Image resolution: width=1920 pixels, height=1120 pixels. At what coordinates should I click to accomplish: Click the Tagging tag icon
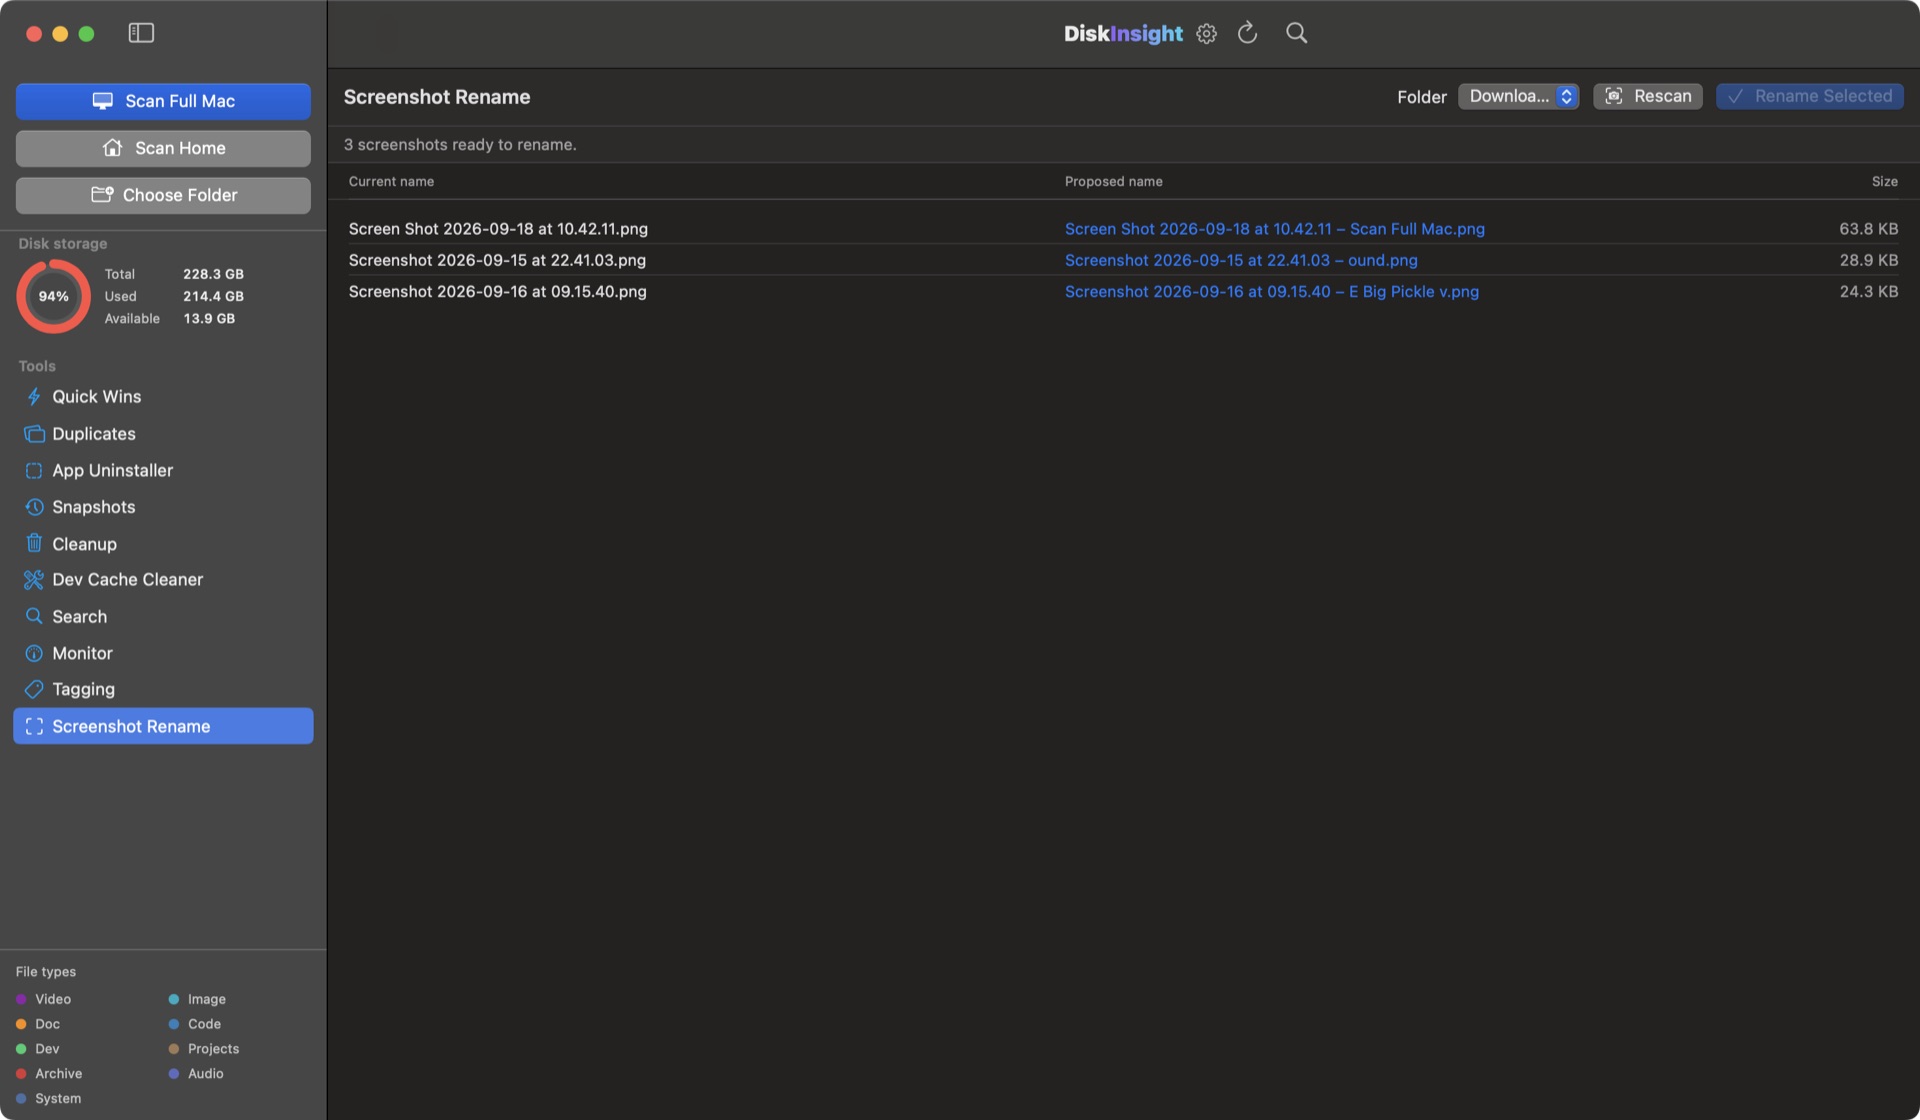coord(34,690)
